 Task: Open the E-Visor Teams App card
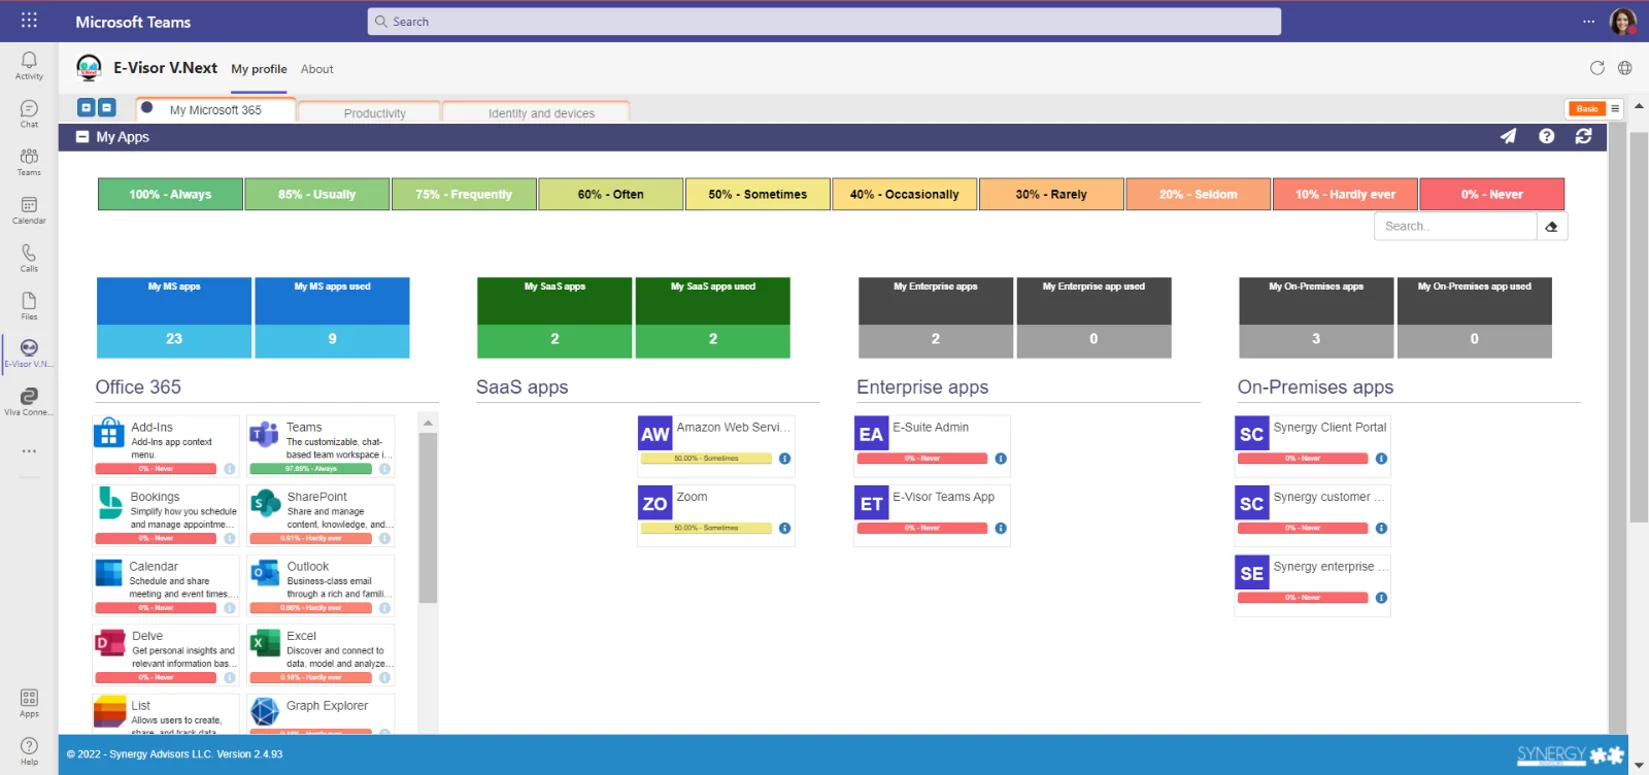932,516
